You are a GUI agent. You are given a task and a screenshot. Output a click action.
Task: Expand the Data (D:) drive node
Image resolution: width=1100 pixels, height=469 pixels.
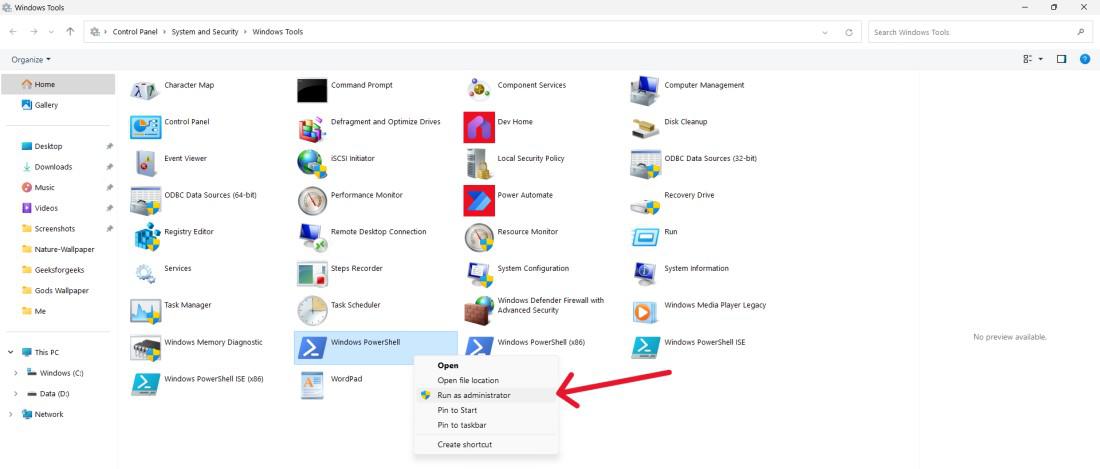pos(15,394)
